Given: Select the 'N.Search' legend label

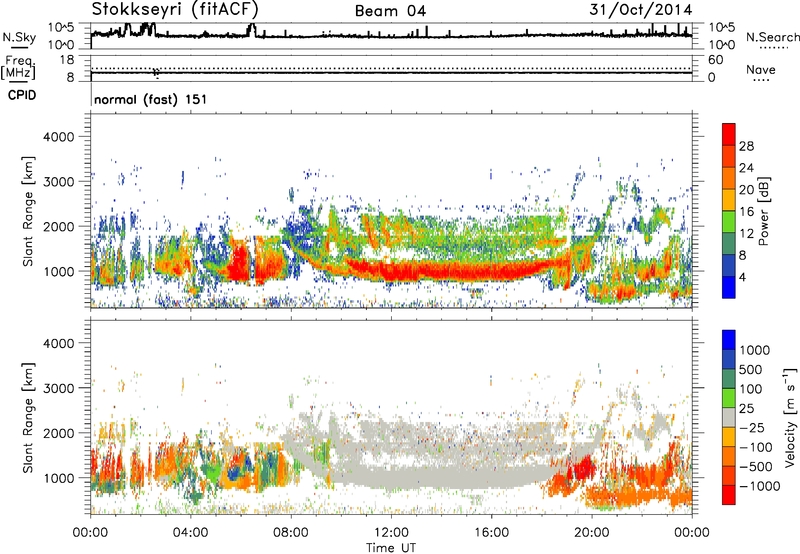Looking at the screenshot, I should tap(772, 37).
